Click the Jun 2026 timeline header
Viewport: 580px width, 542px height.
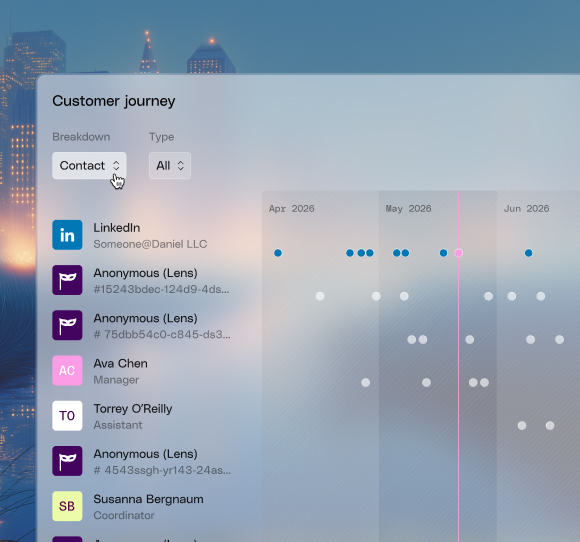pyautogui.click(x=526, y=209)
